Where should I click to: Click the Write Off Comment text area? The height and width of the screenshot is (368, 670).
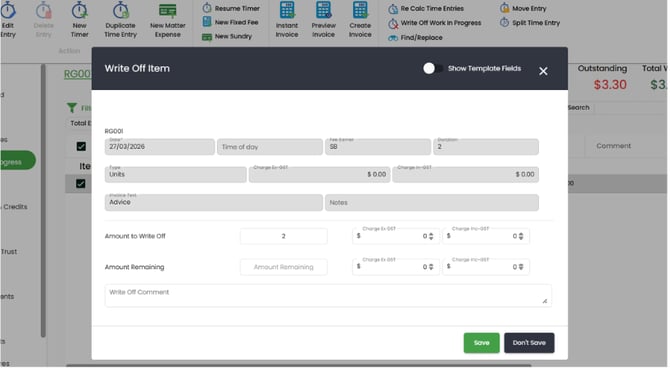coord(328,296)
